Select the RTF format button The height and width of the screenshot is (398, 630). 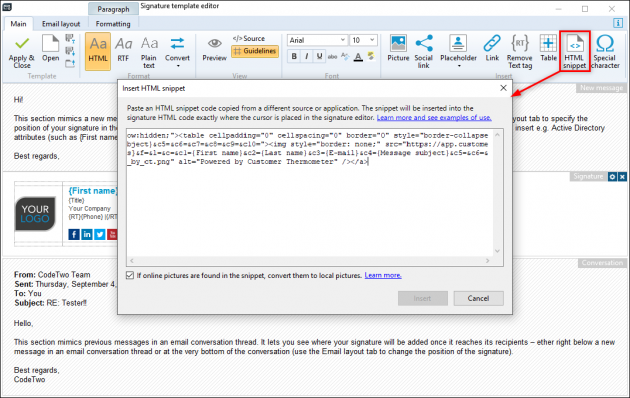click(x=123, y=49)
